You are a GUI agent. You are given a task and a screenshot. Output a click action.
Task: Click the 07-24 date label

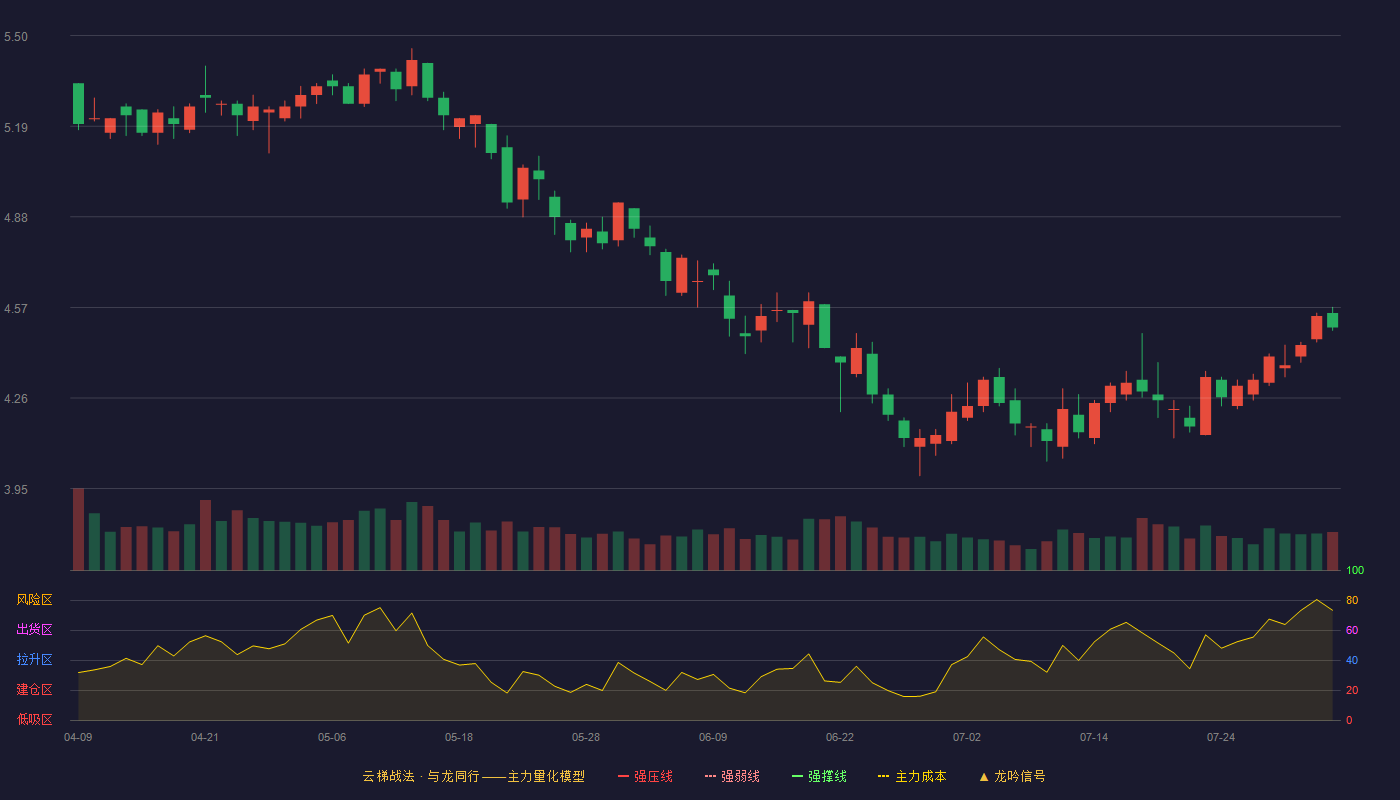tap(1221, 737)
